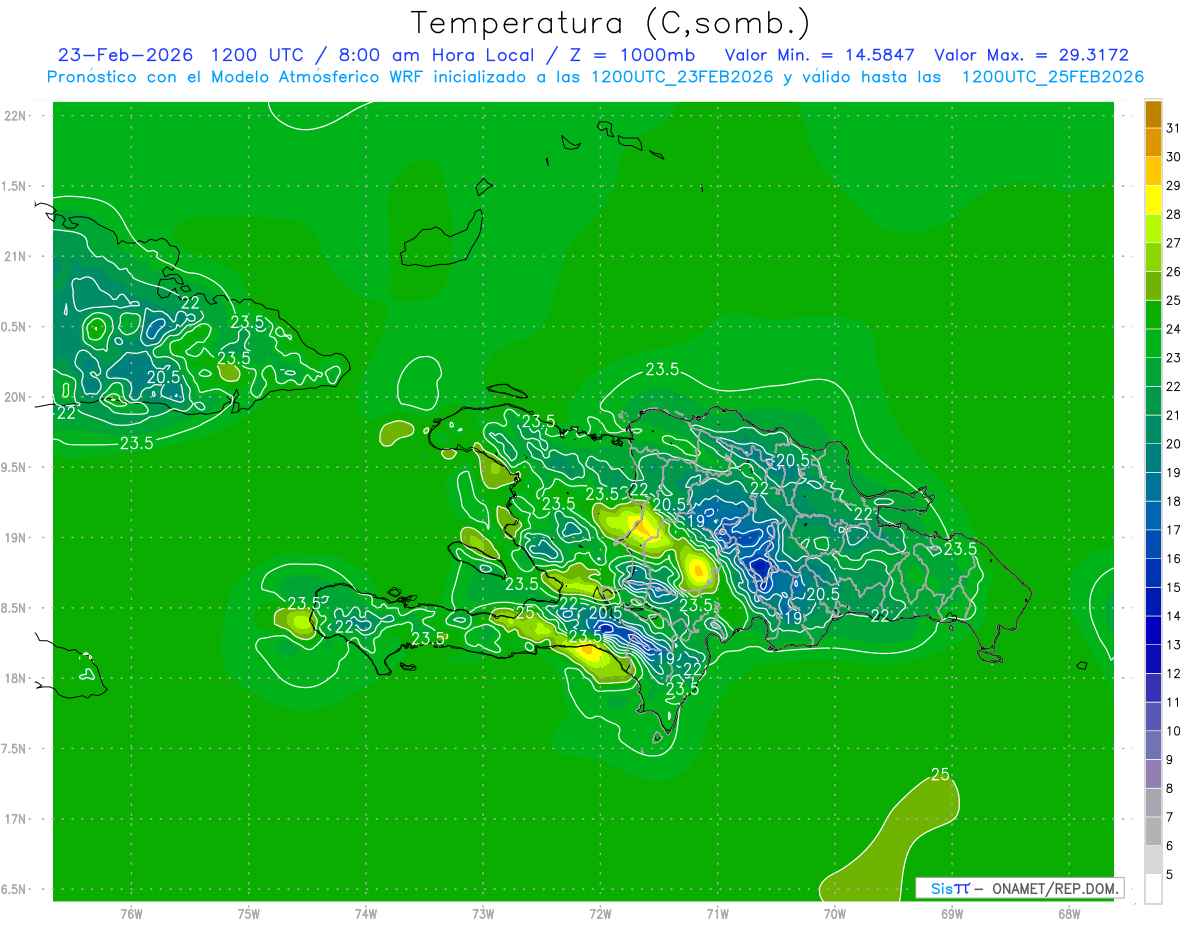This screenshot has width=1200, height=927.
Task: Click the "73W" longitude axis label
Action: click(483, 913)
